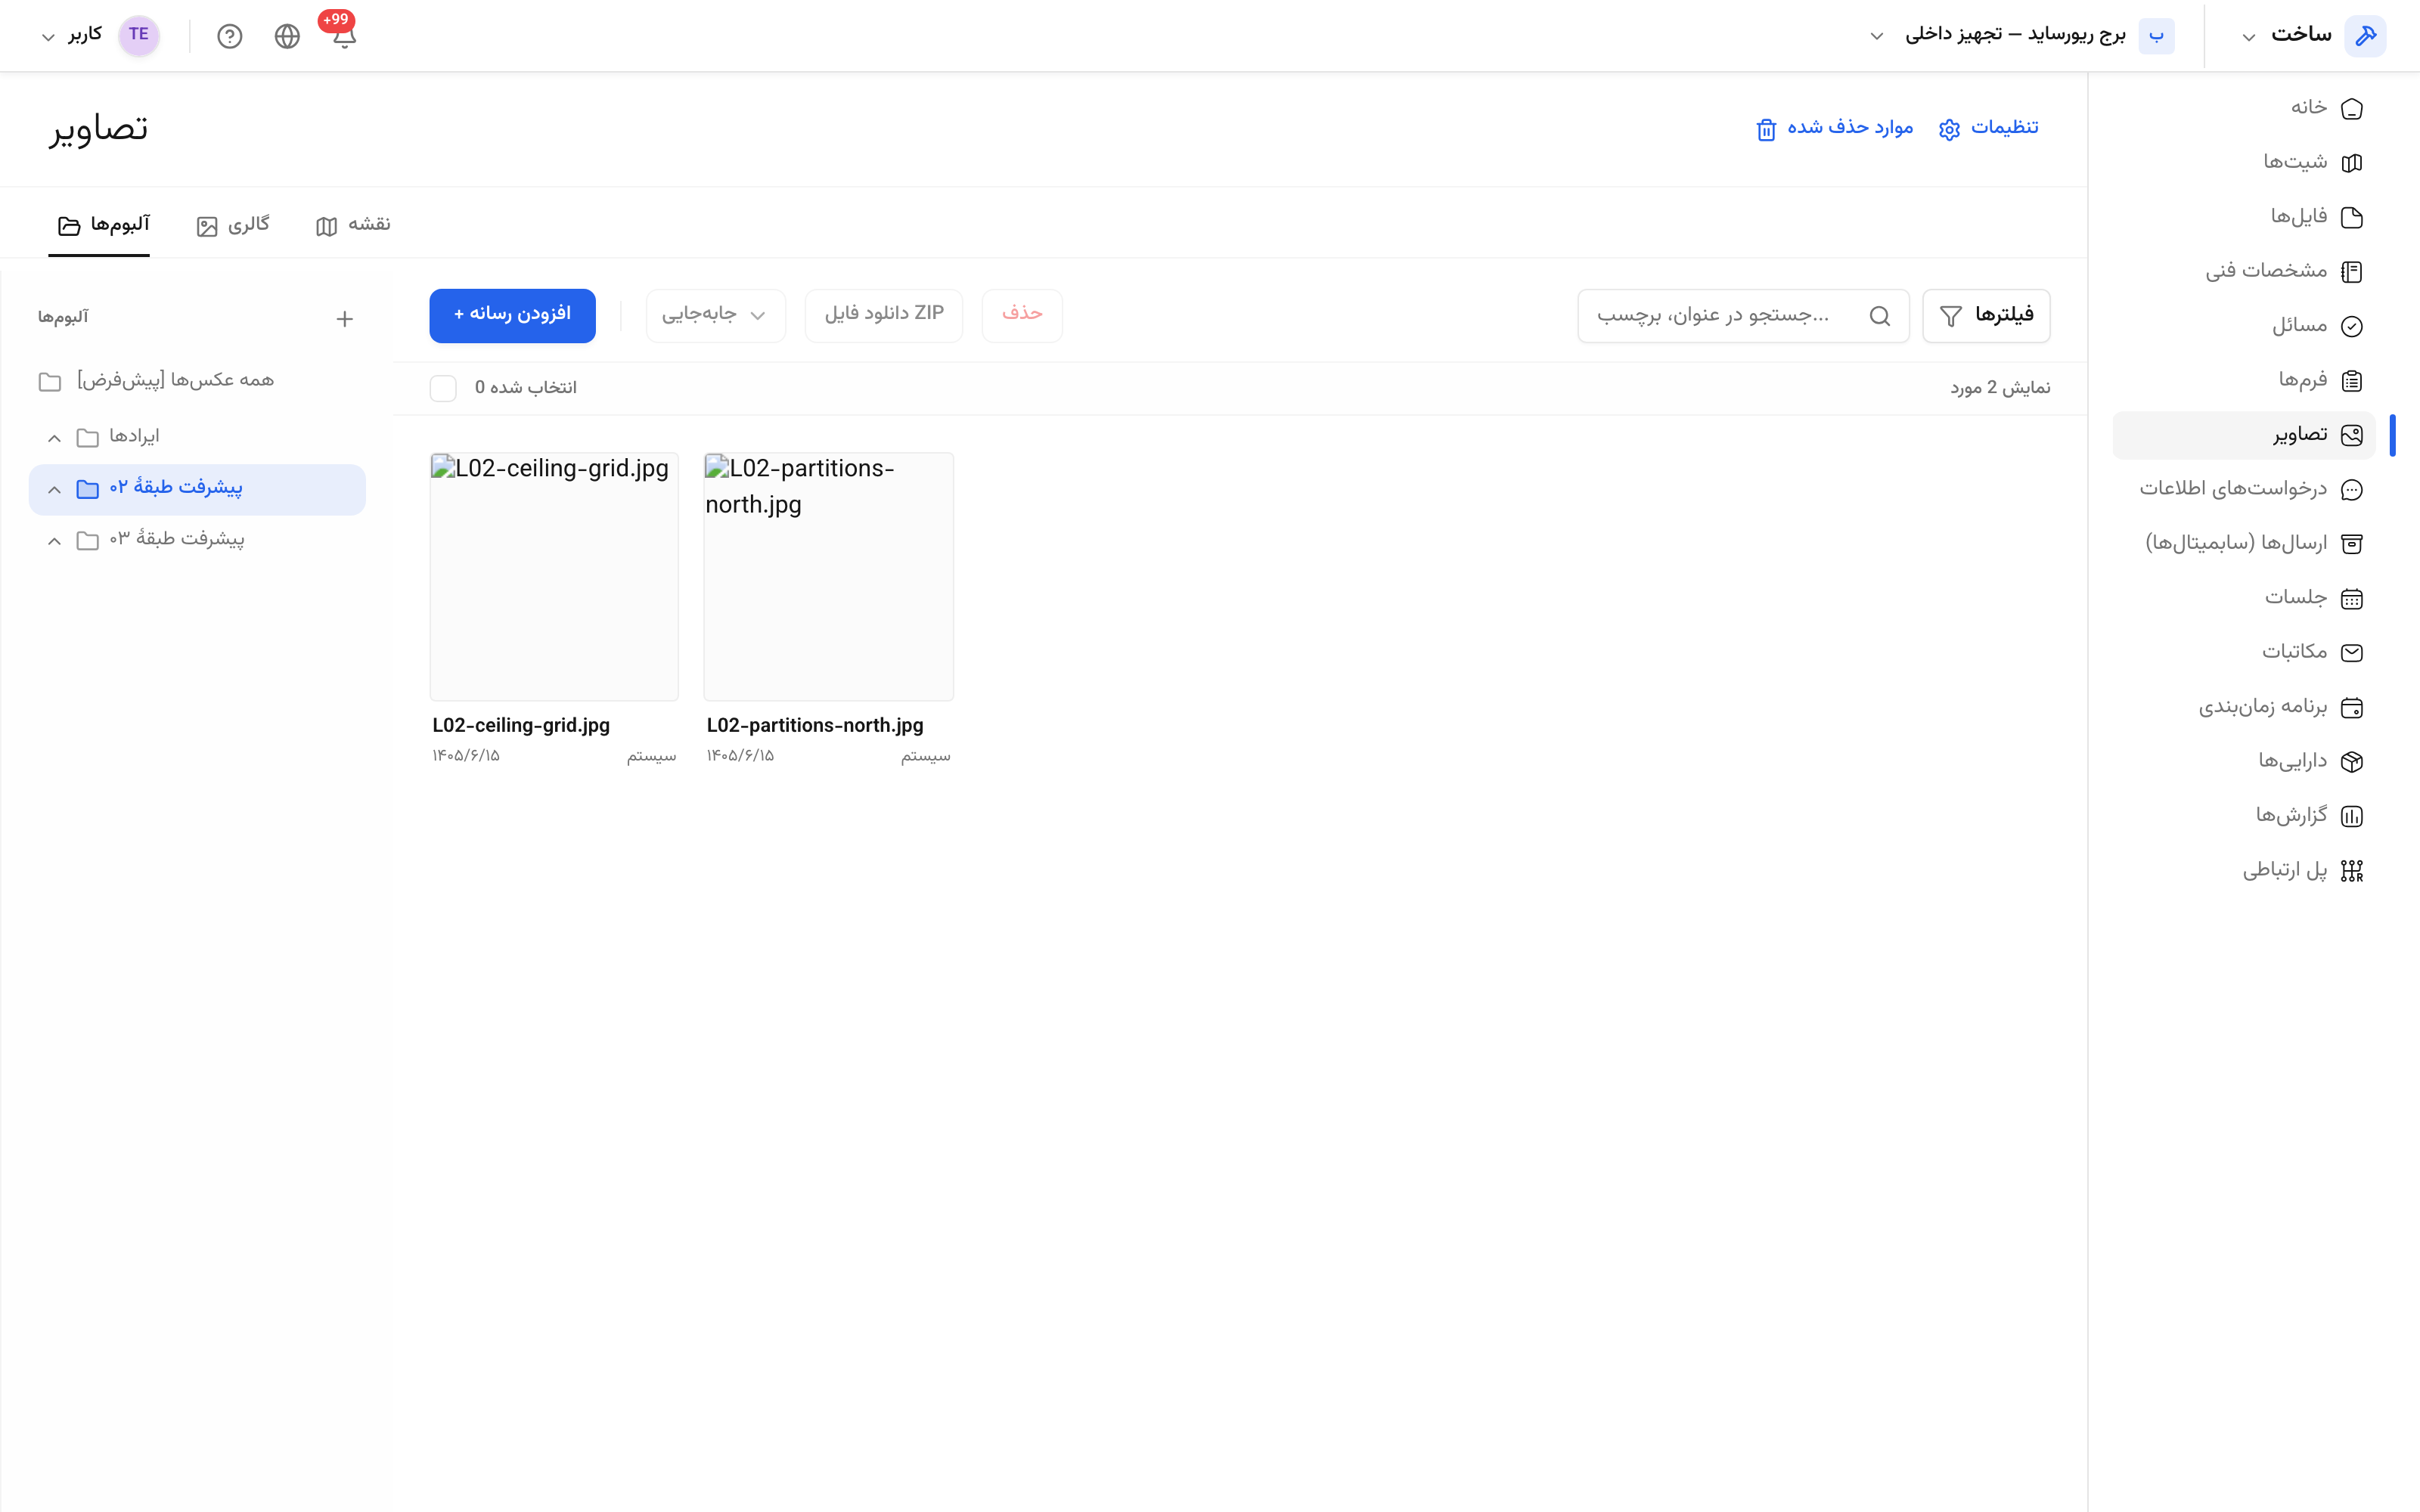Open برنامه زمان‌بندی in the sidebar

click(x=2243, y=707)
